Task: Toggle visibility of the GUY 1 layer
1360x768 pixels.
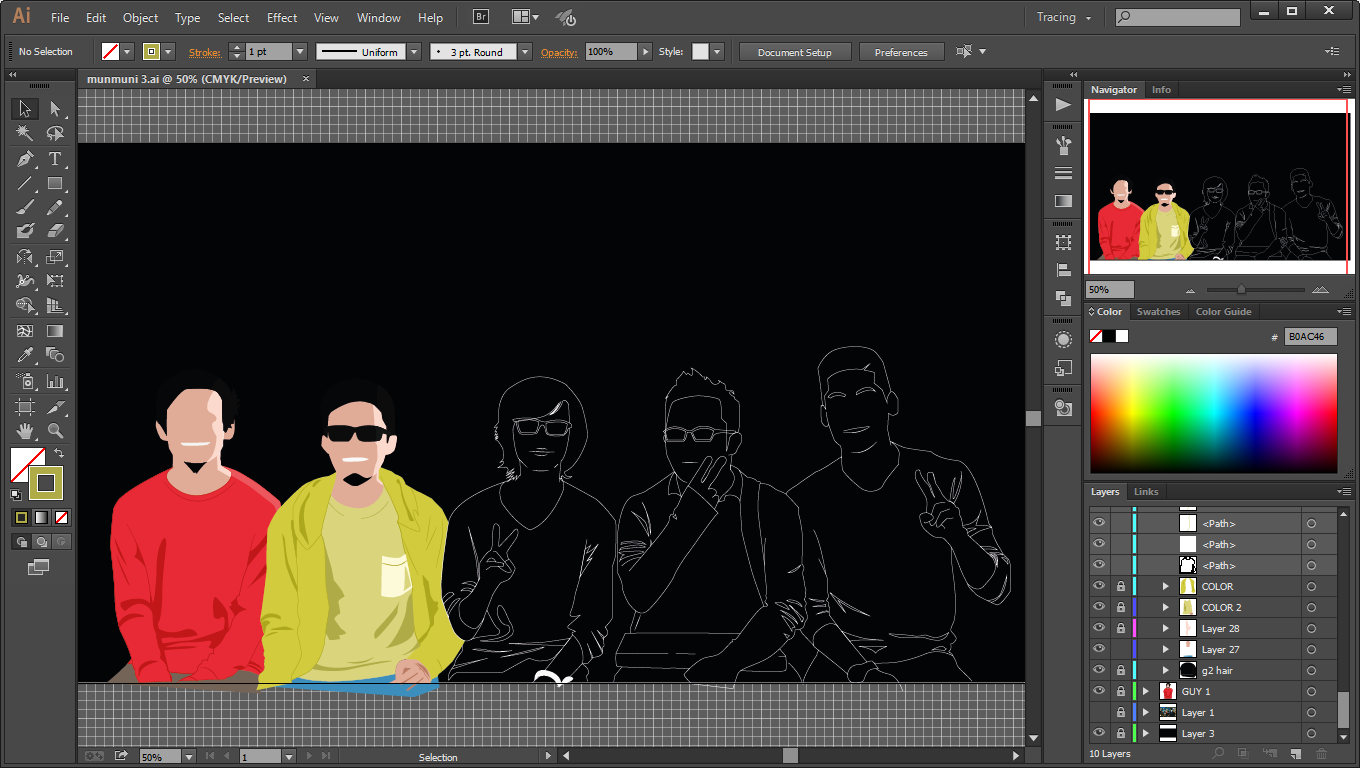Action: (1099, 691)
